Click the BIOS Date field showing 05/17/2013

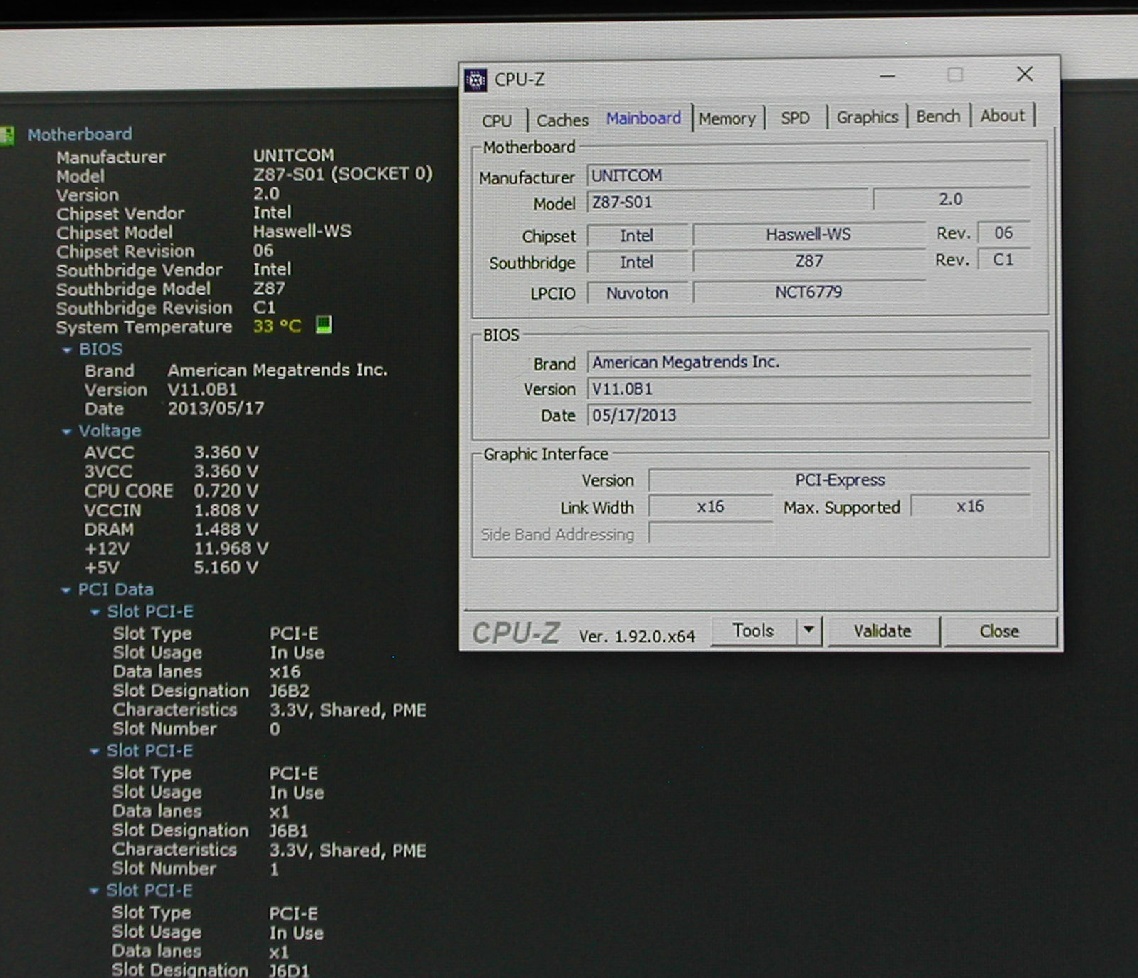[x=809, y=415]
